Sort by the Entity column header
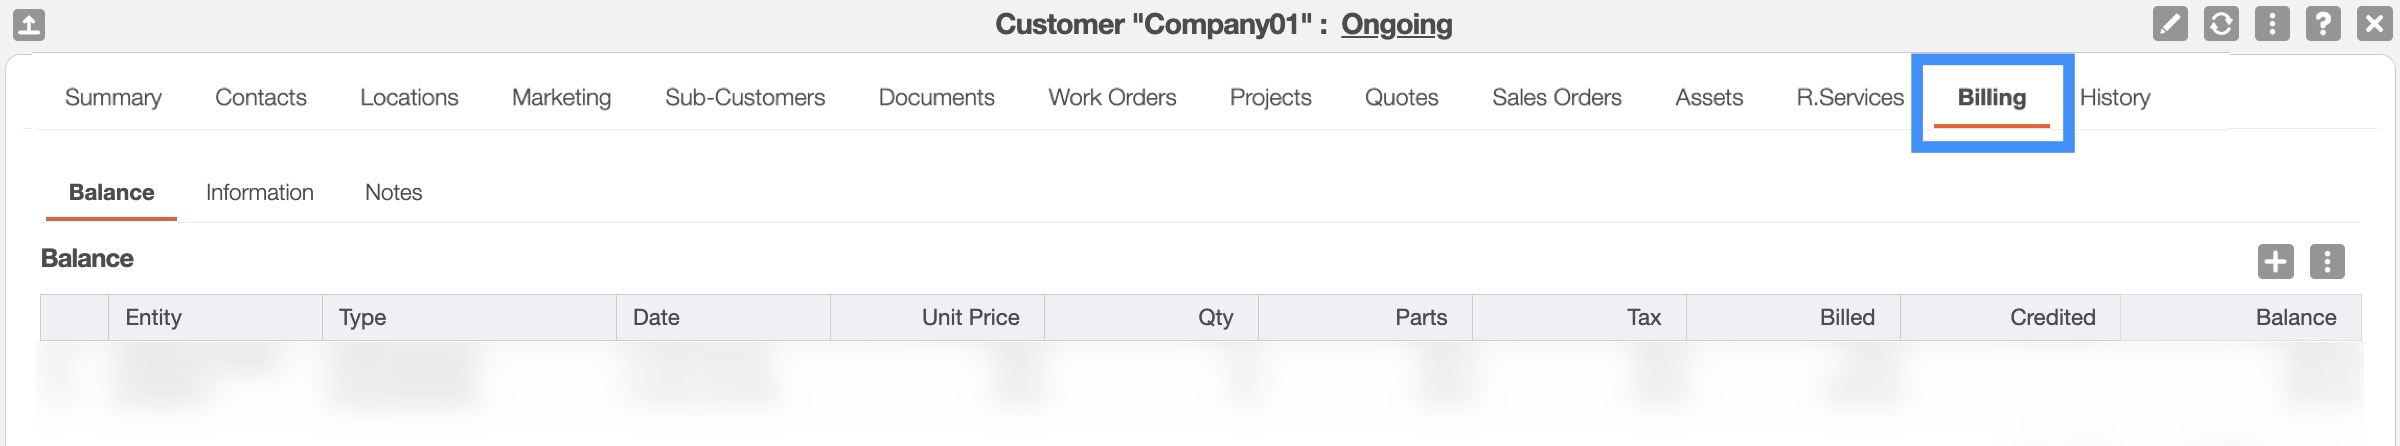The image size is (2400, 446). [x=154, y=317]
